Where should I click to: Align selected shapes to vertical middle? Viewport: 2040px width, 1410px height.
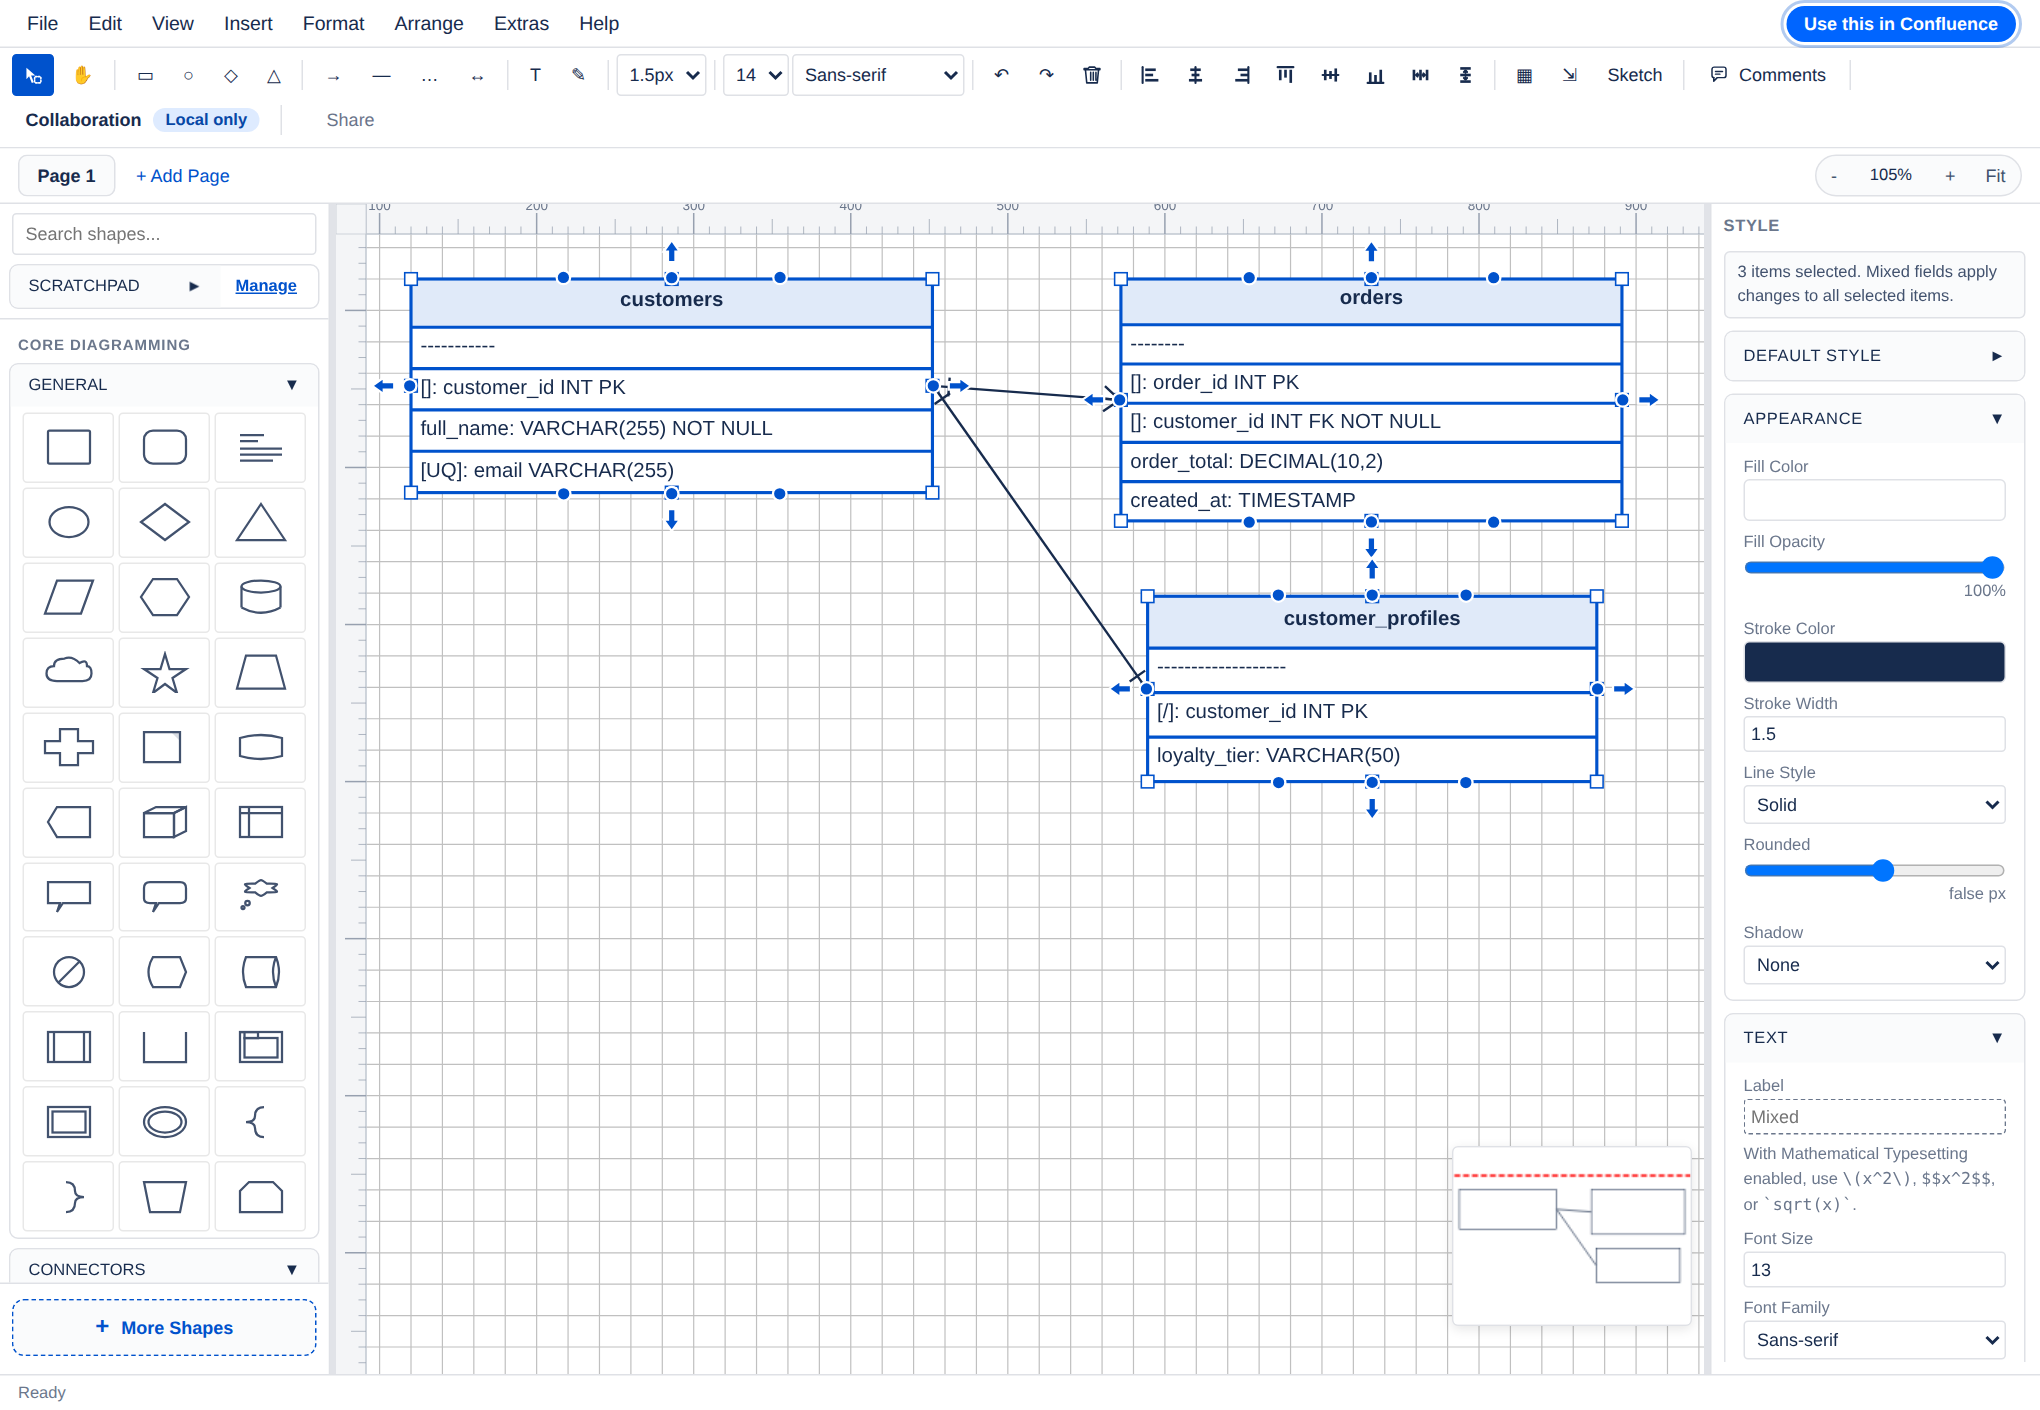[1330, 75]
